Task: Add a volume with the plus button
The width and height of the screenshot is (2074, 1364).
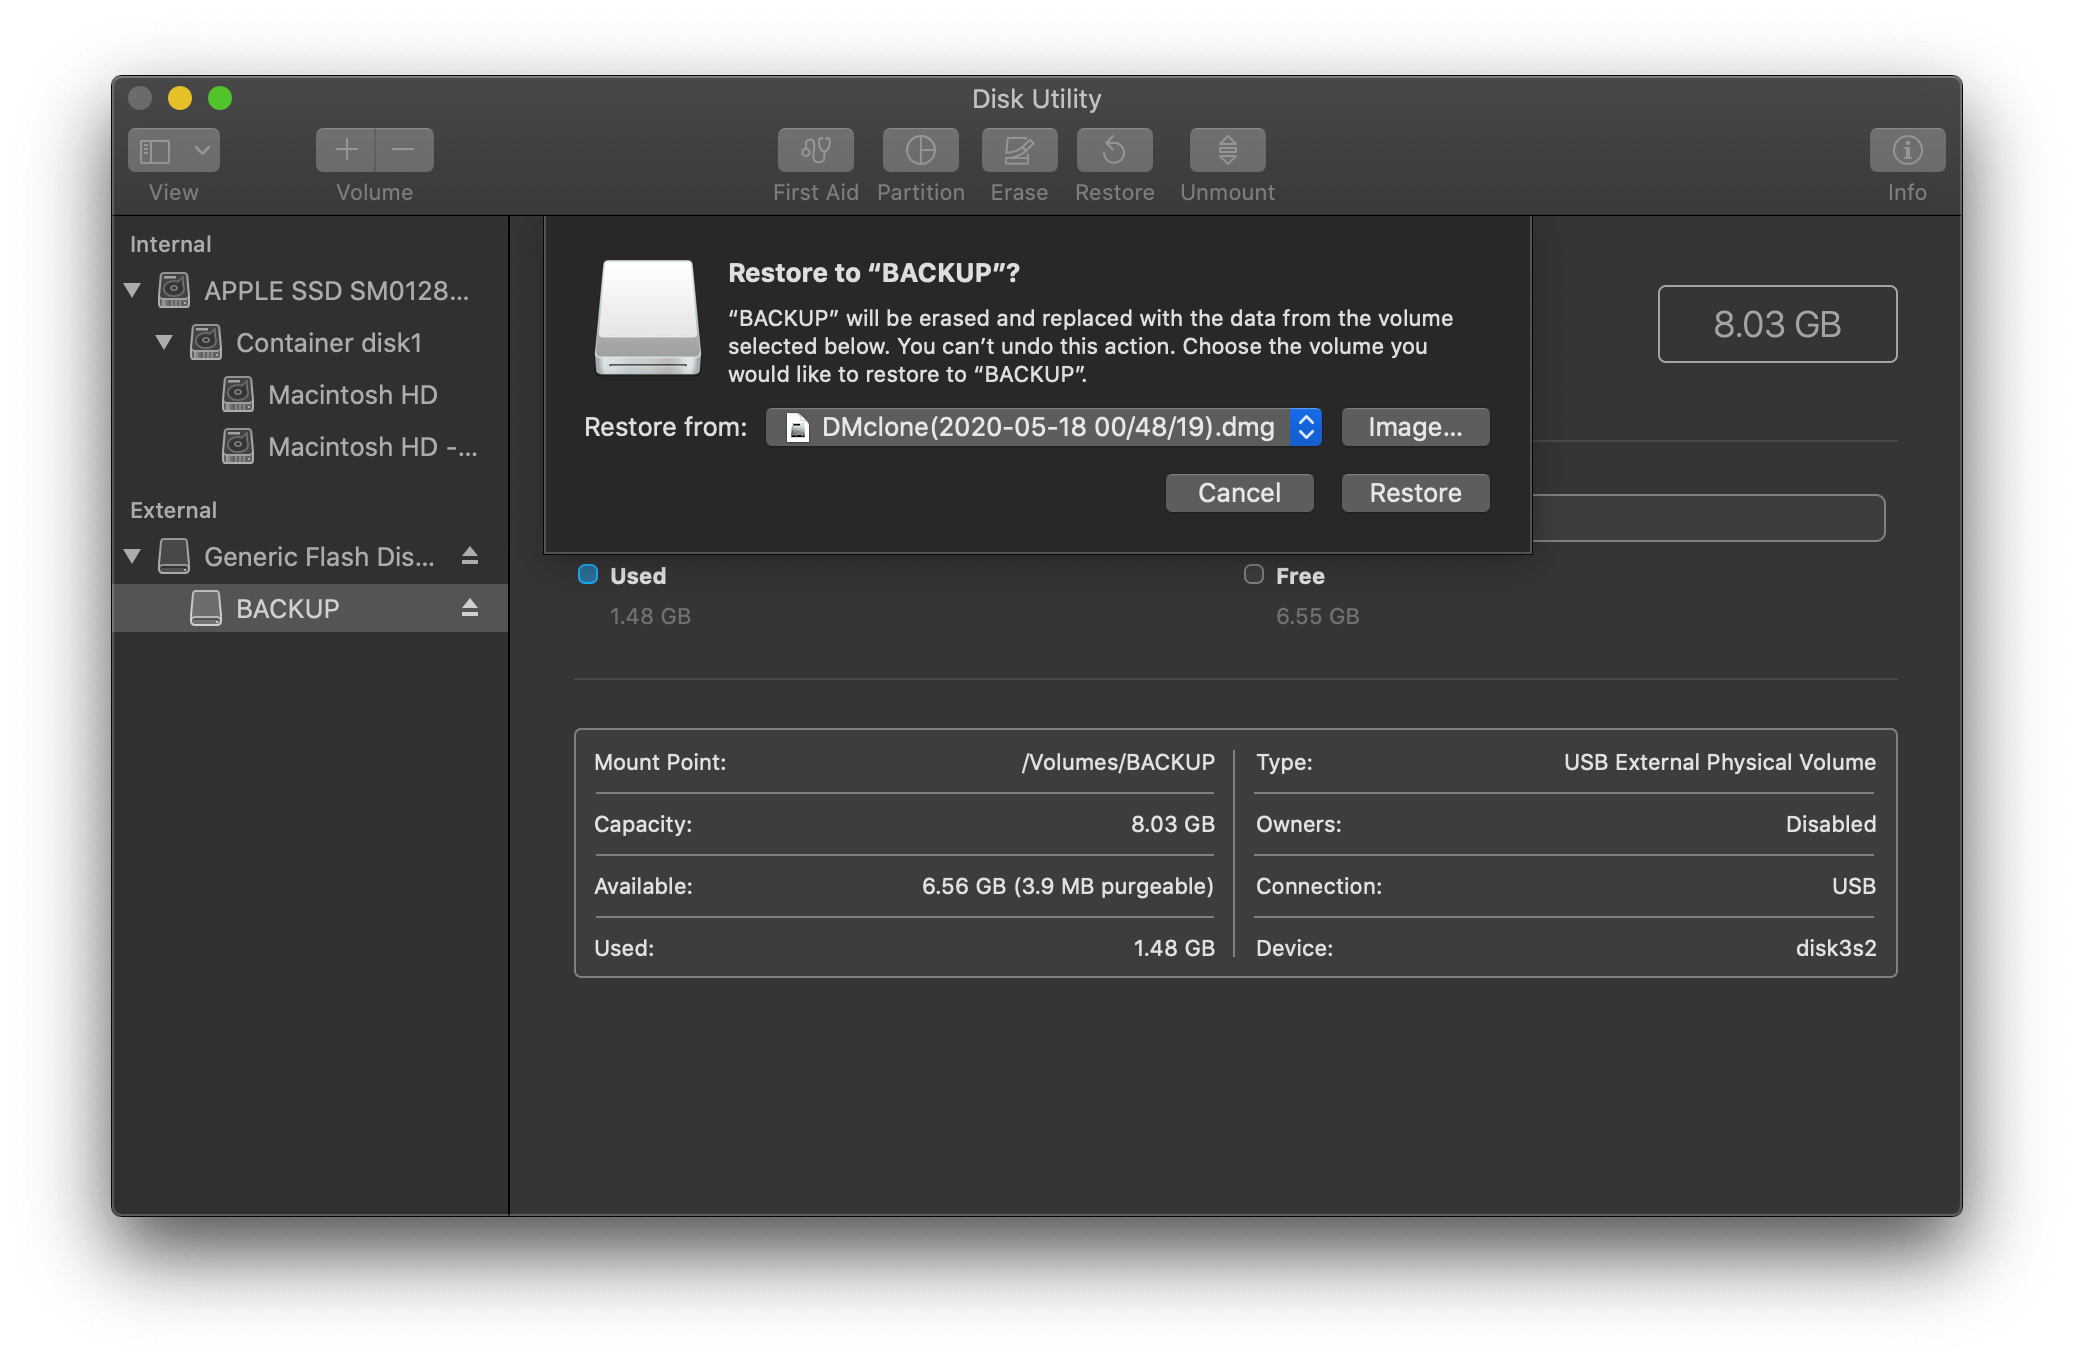Action: [346, 150]
